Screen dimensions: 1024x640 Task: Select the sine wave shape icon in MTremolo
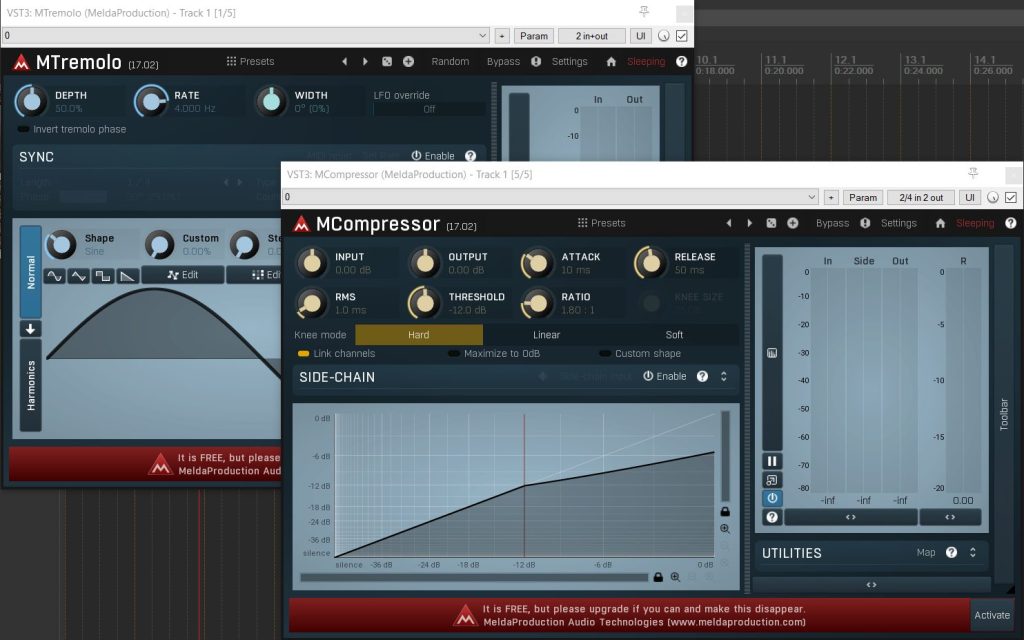tap(55, 276)
